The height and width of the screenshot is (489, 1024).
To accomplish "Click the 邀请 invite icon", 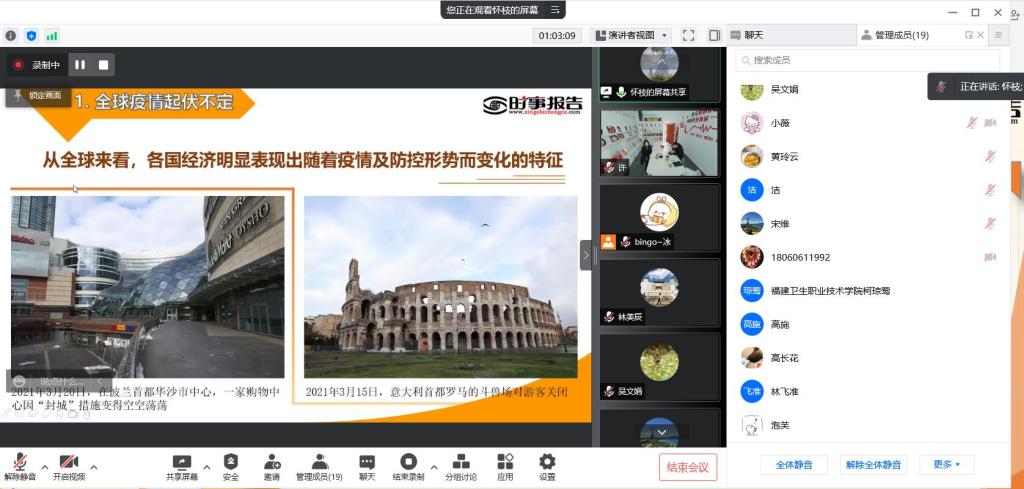I will [x=272, y=463].
